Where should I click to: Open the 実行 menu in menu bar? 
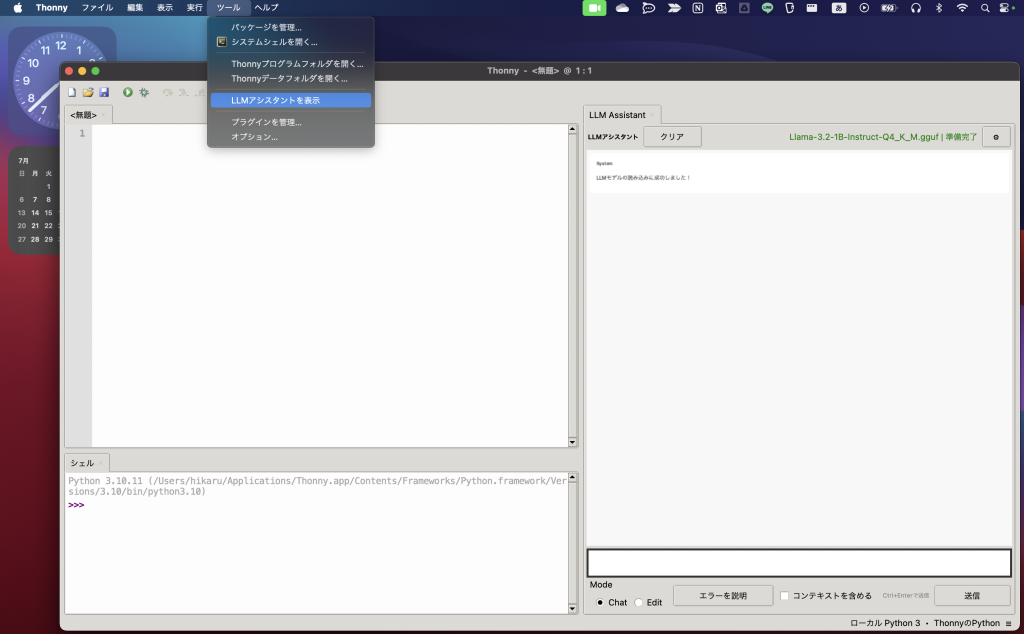pyautogui.click(x=194, y=8)
